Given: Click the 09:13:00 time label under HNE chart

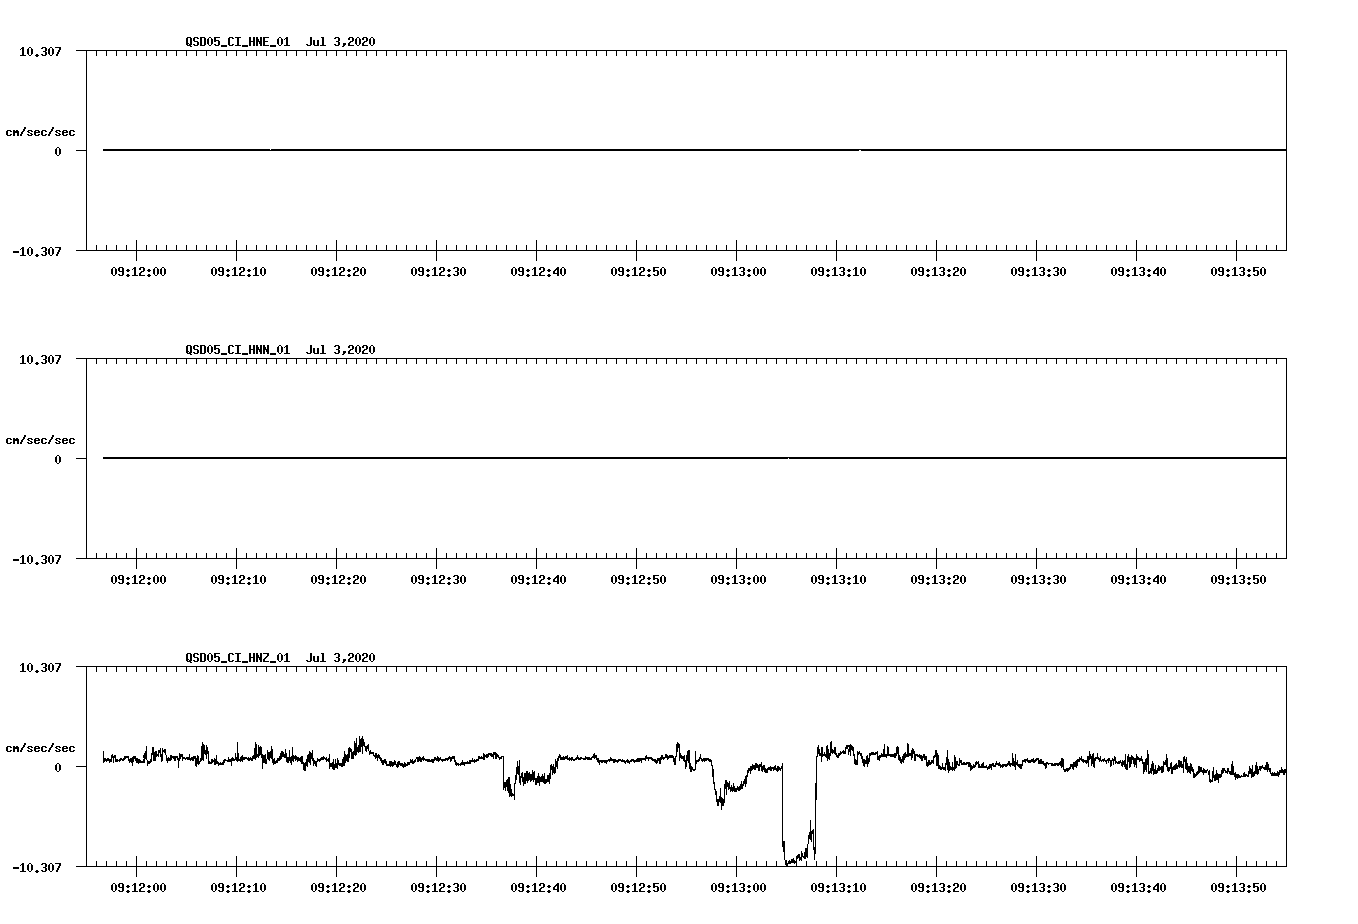Looking at the screenshot, I should 738,271.
